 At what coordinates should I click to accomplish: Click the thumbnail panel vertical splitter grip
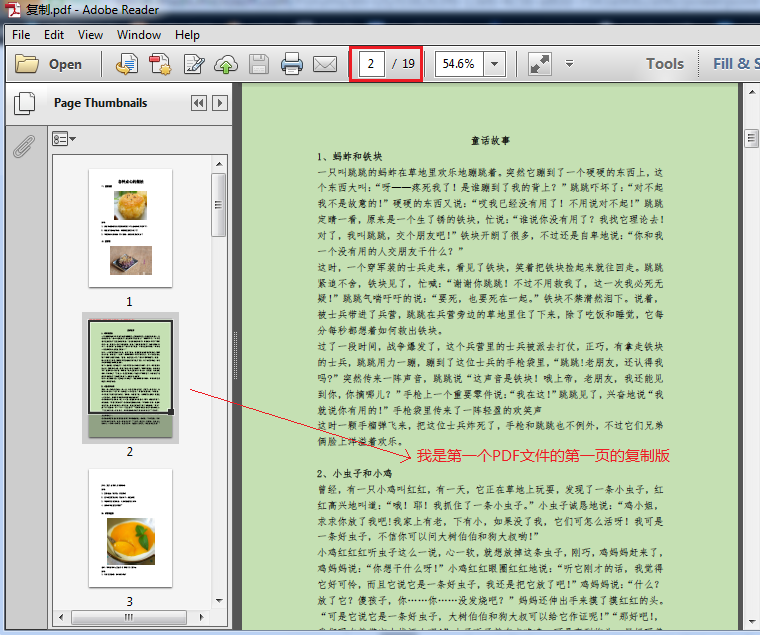click(236, 356)
